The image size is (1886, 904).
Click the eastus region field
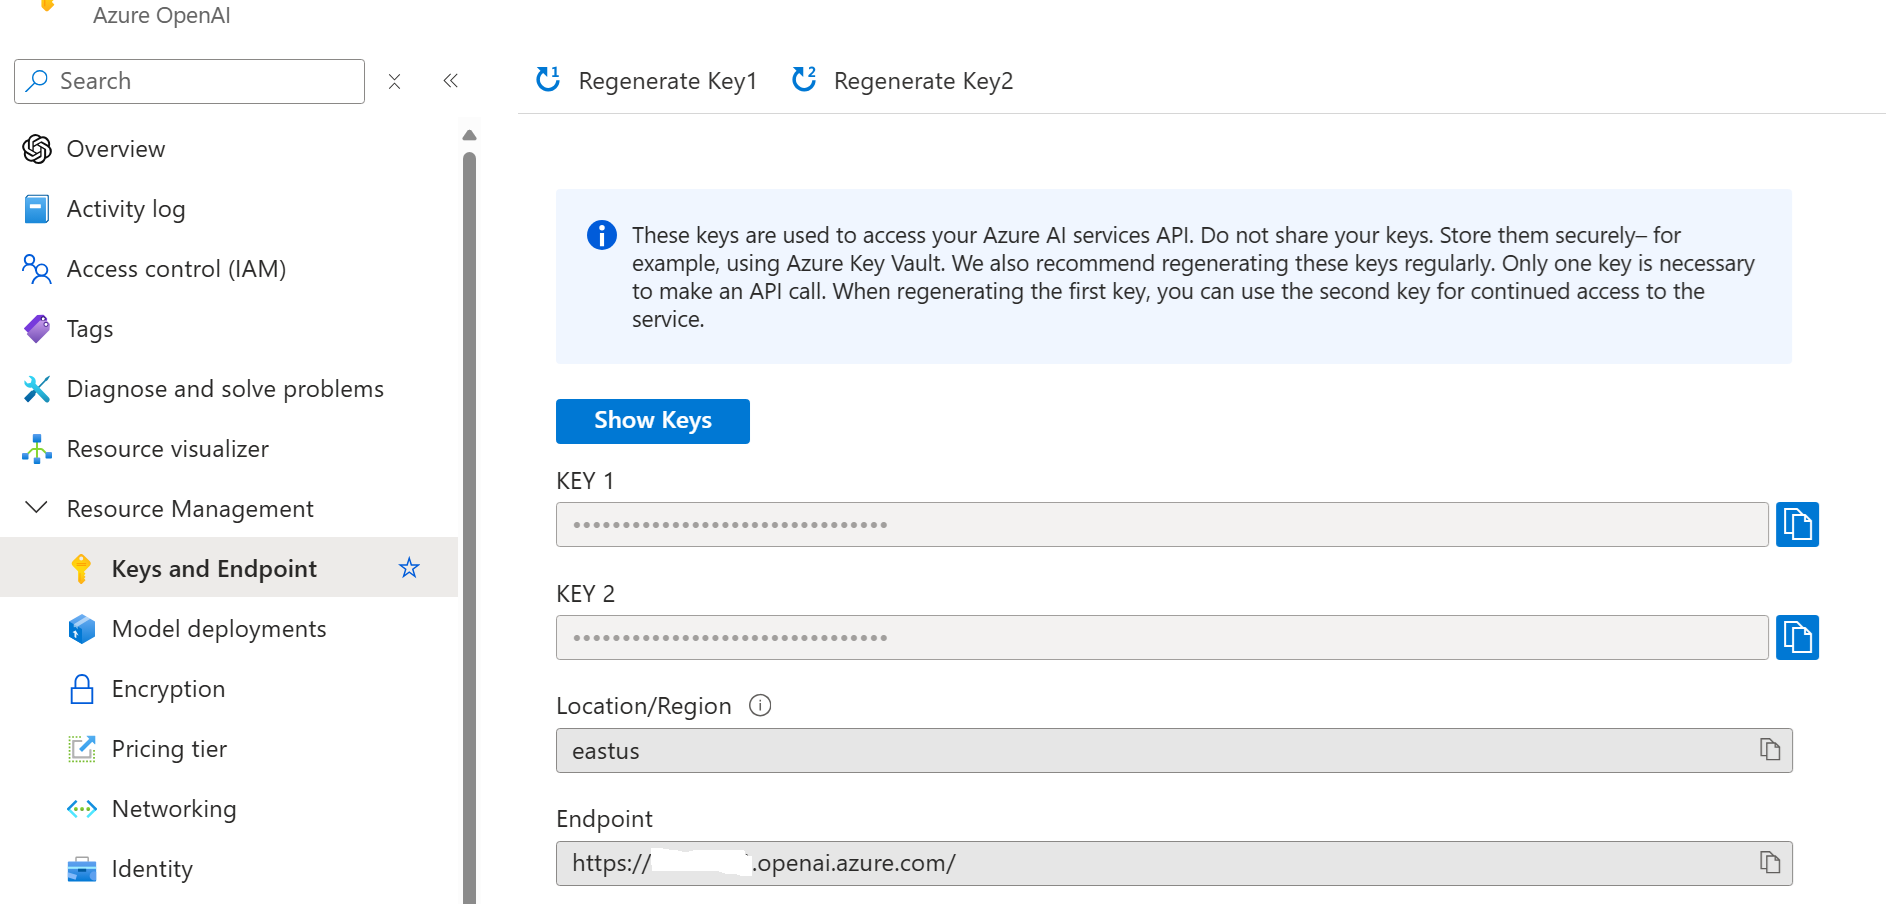[x=1174, y=751]
